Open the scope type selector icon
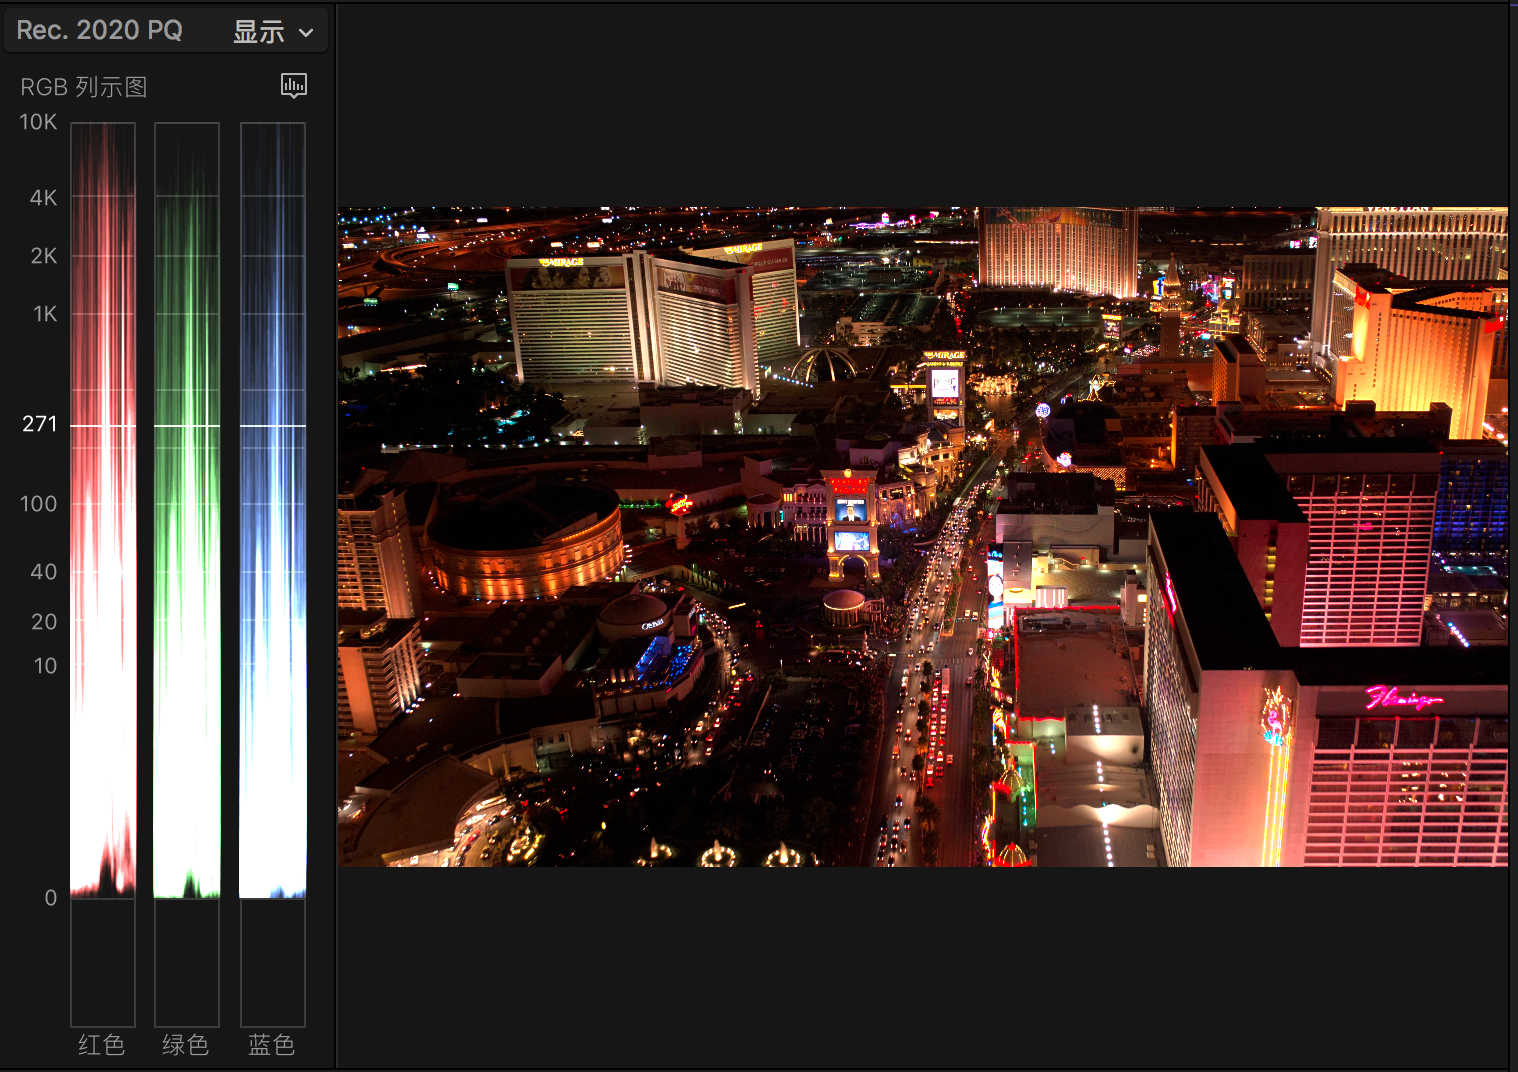Screen dimensions: 1518x1072 (293, 86)
